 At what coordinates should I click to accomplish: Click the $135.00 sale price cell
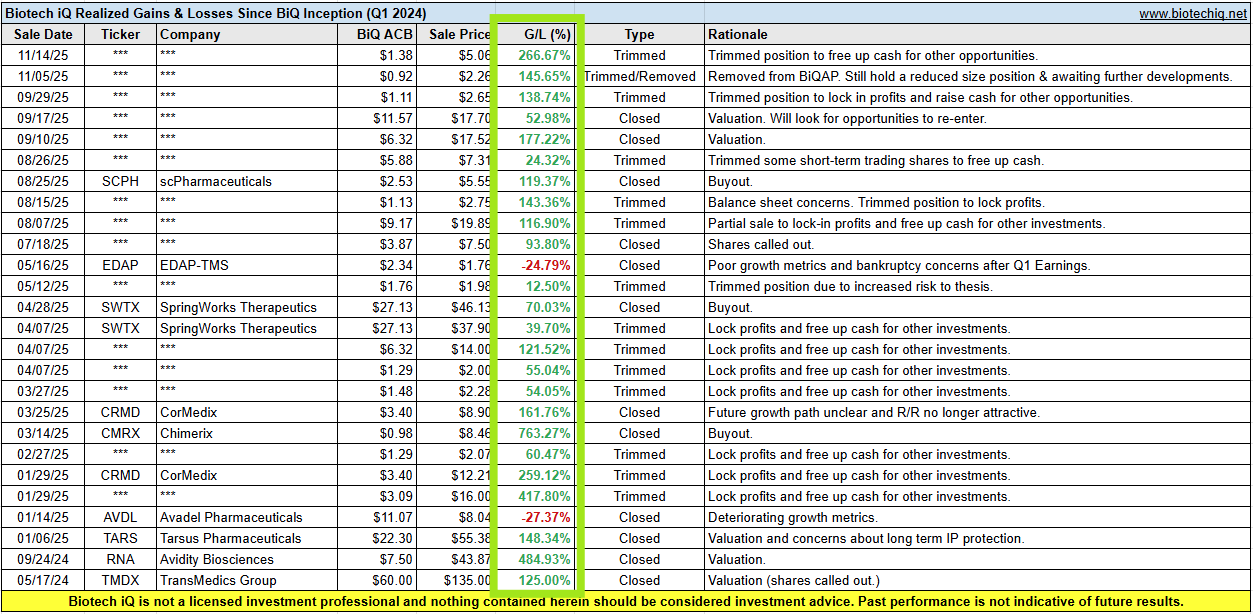pyautogui.click(x=456, y=580)
